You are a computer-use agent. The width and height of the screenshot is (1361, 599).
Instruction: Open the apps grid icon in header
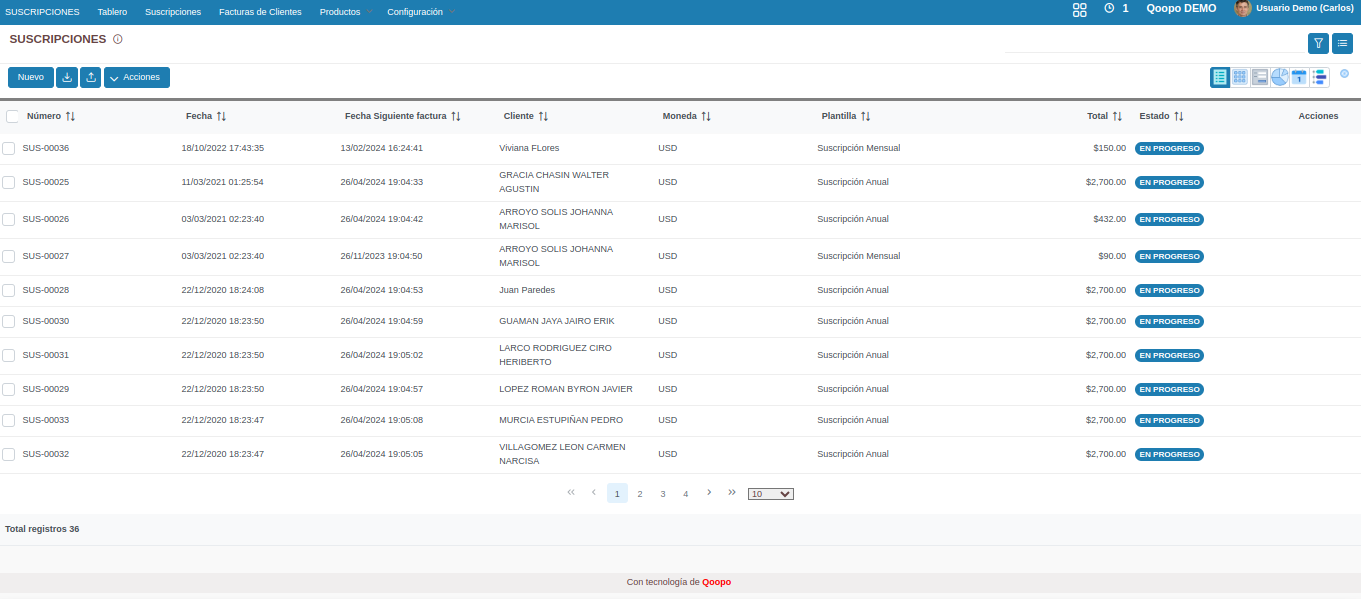point(1079,9)
